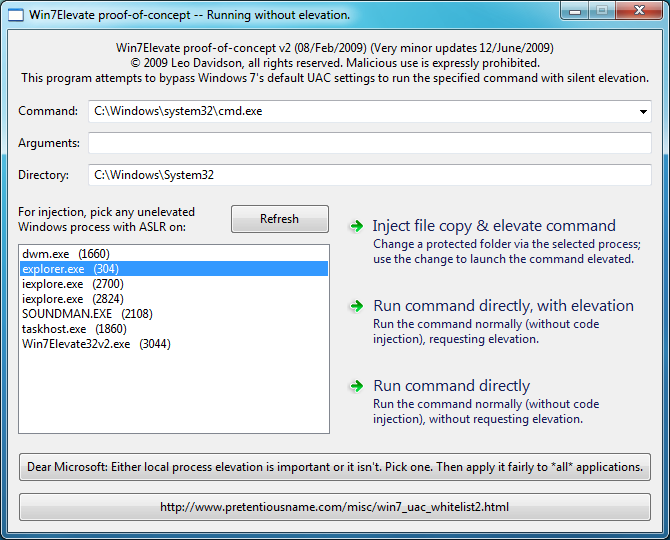
Task: Click the green arrow beside Inject file copy
Action: coord(356,226)
